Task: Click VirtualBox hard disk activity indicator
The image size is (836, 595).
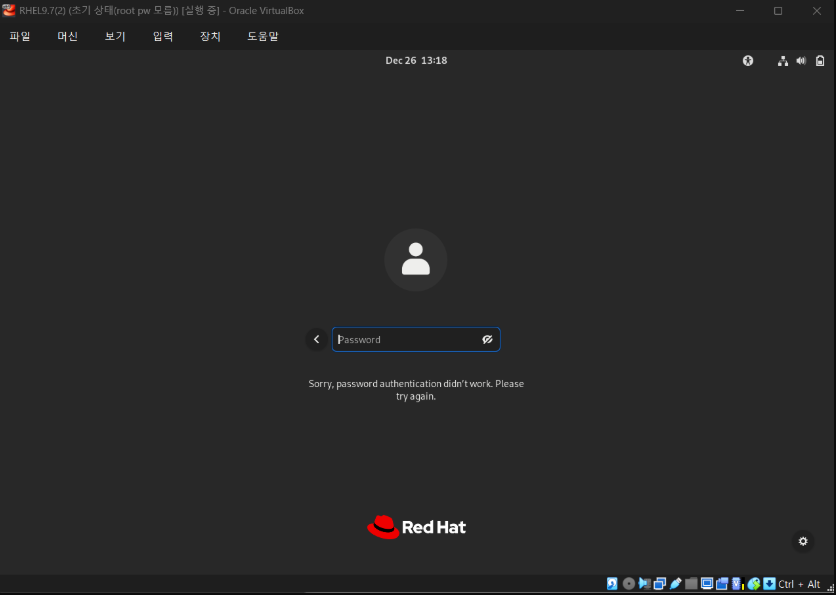Action: (612, 584)
